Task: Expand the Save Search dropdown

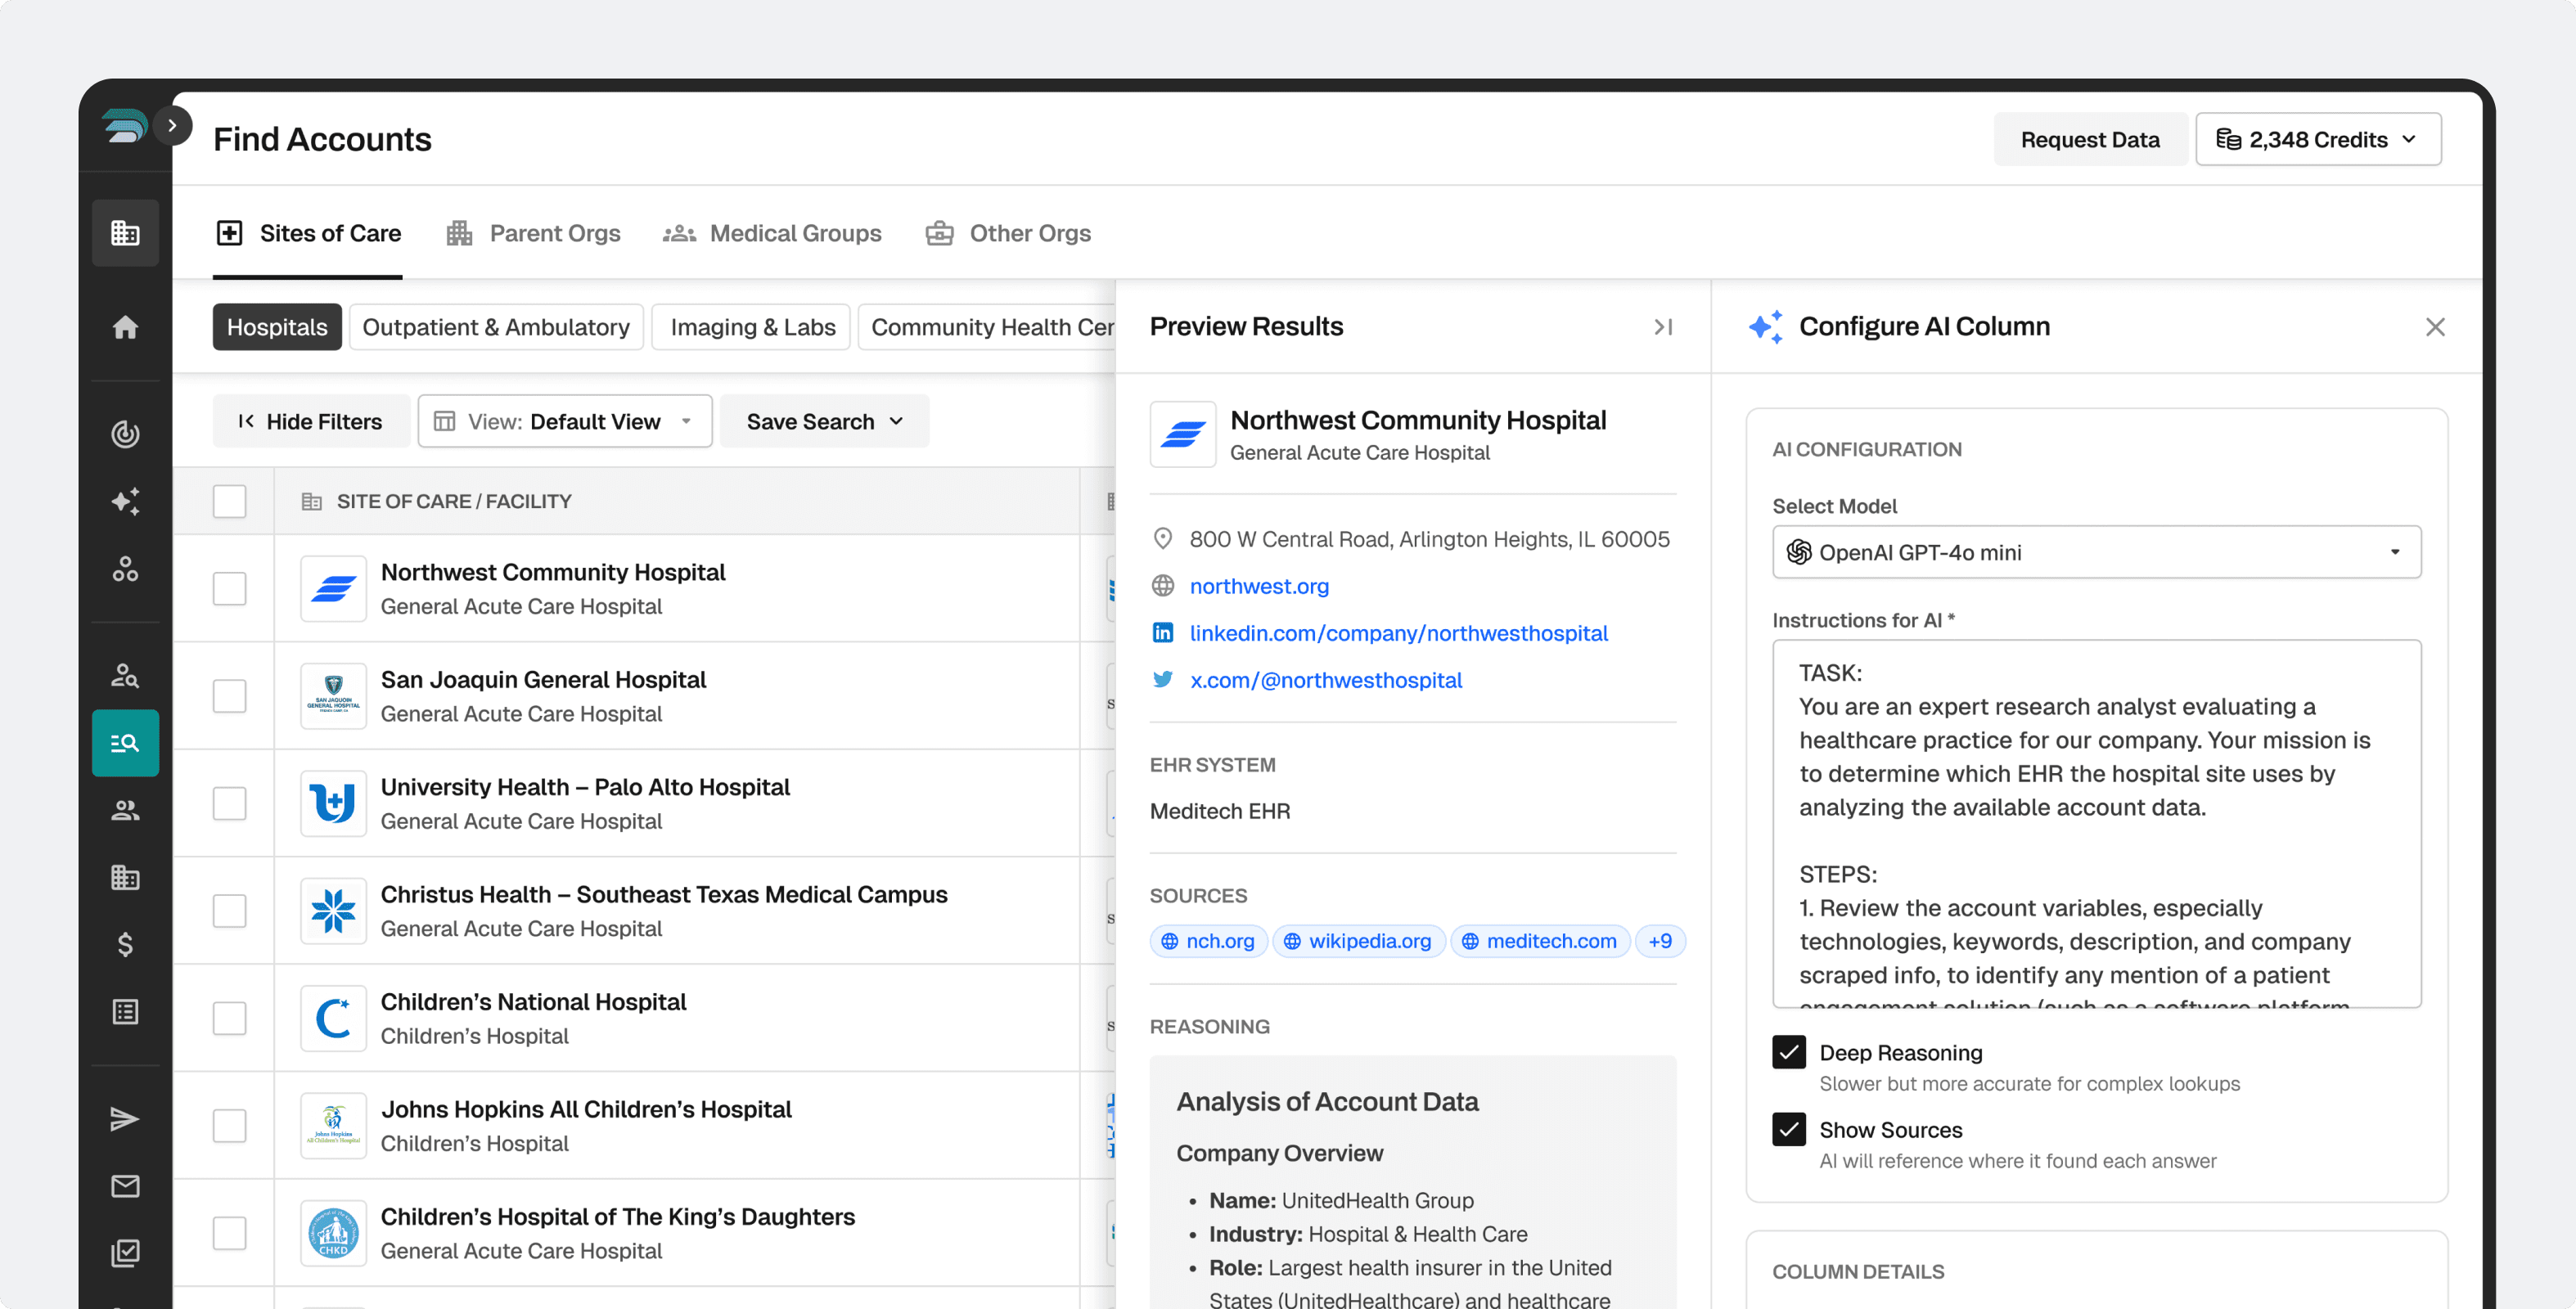Action: click(x=825, y=421)
